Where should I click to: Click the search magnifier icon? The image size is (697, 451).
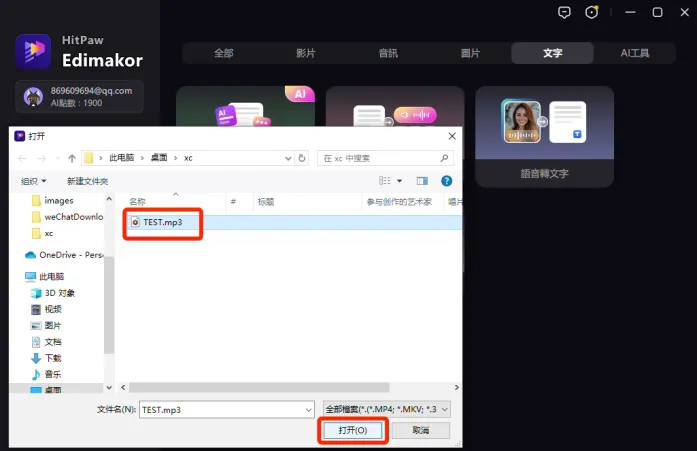click(x=444, y=158)
